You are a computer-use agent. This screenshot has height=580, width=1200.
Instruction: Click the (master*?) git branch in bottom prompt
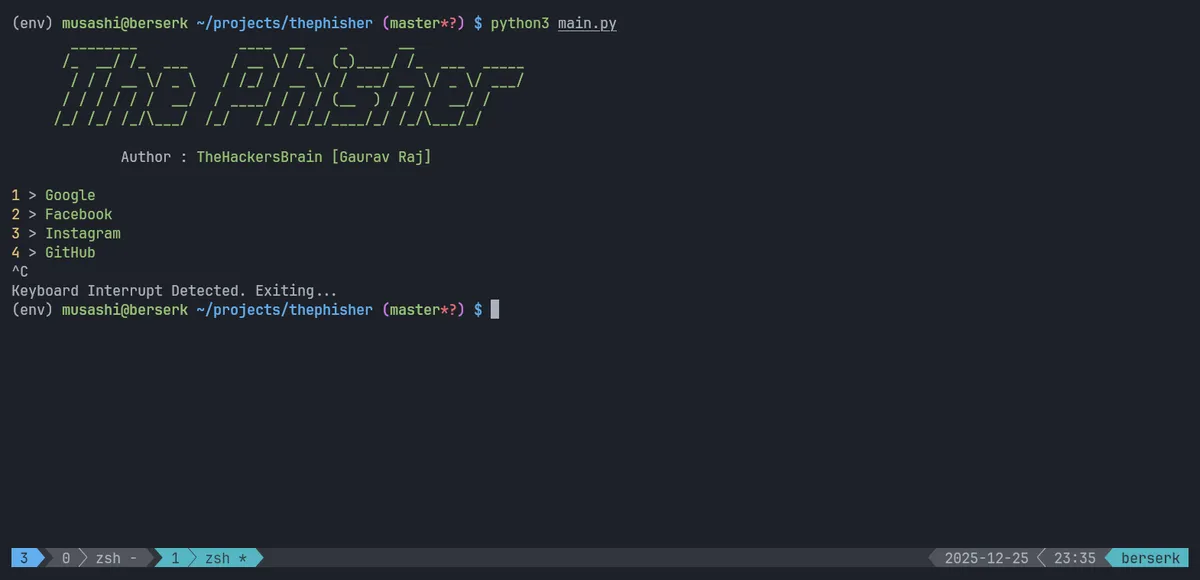click(423, 310)
